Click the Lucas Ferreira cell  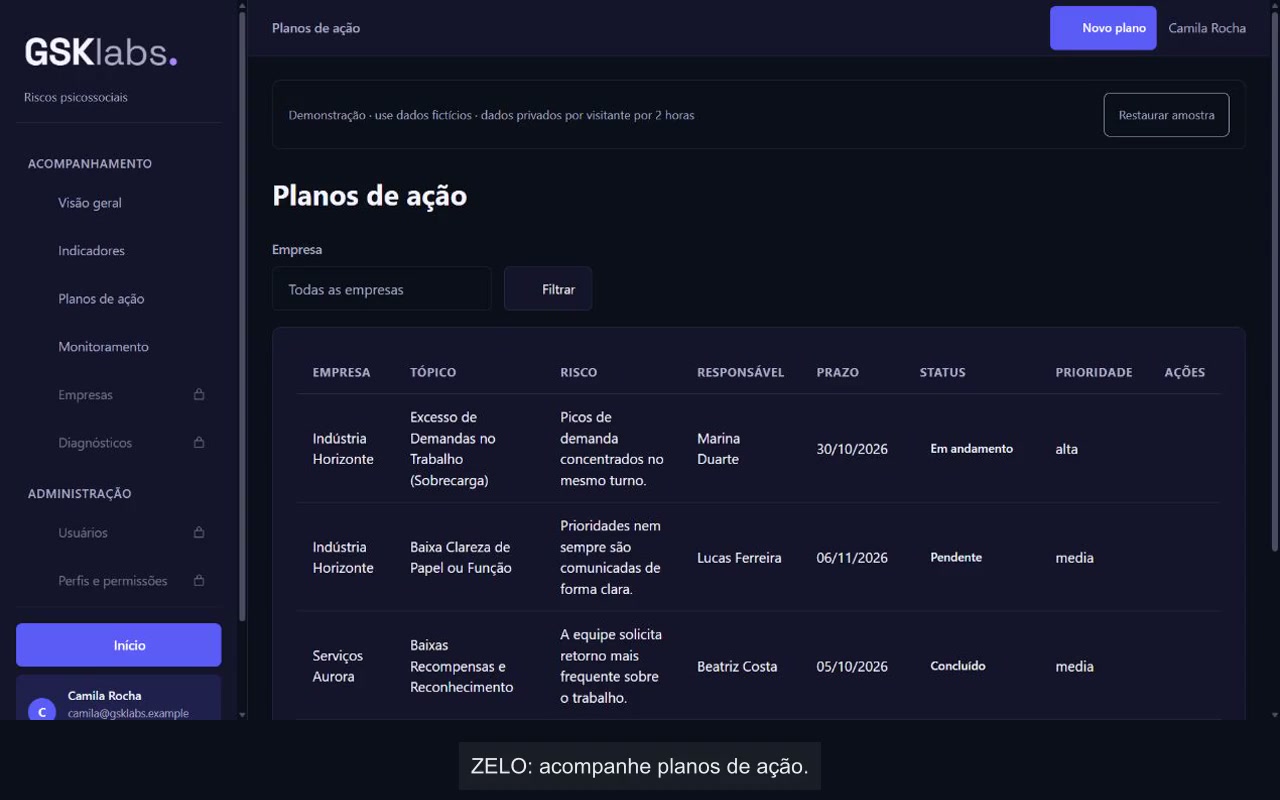[x=739, y=558]
